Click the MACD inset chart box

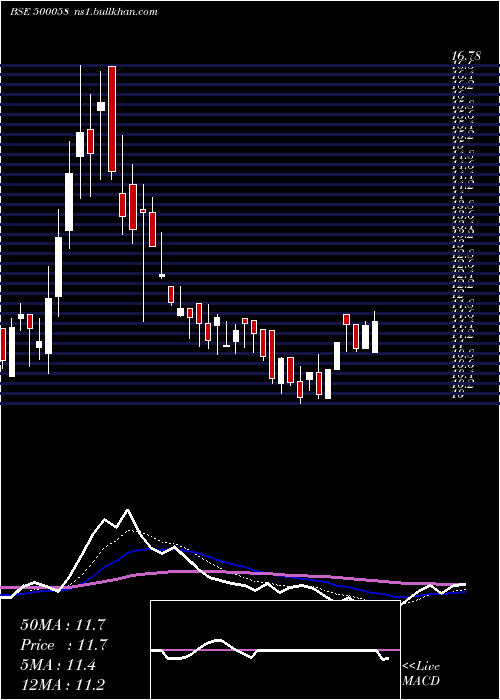(x=275, y=650)
